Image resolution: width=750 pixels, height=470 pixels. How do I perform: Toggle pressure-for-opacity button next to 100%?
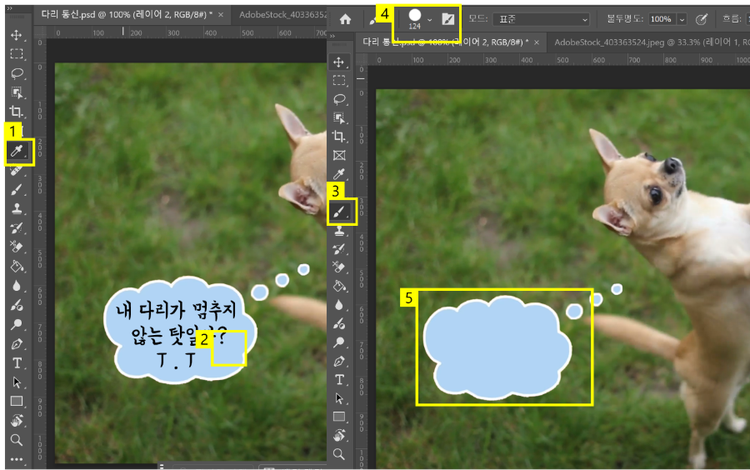pyautogui.click(x=701, y=19)
